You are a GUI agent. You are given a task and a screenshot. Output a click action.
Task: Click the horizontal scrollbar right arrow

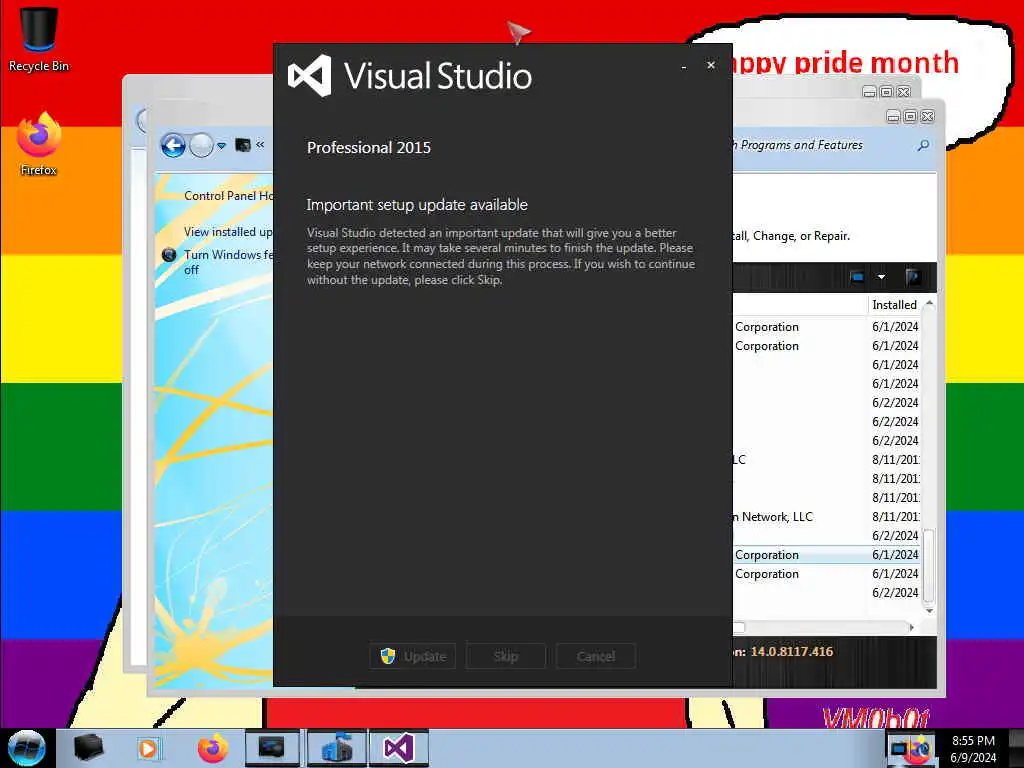click(911, 628)
